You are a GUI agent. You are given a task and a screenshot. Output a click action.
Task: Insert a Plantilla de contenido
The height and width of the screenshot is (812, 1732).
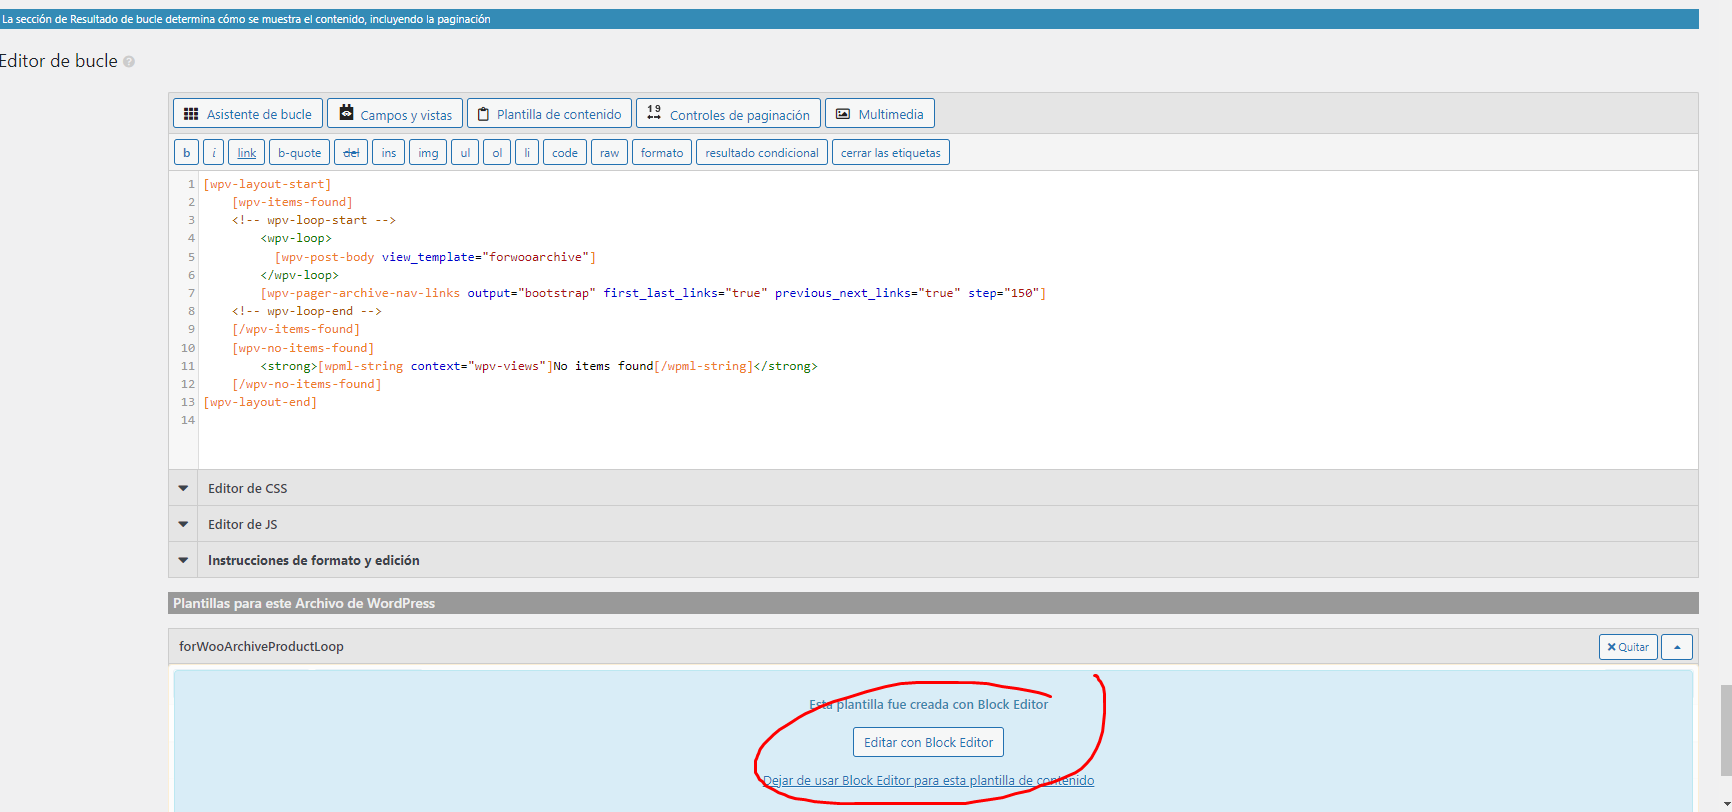[x=549, y=114]
